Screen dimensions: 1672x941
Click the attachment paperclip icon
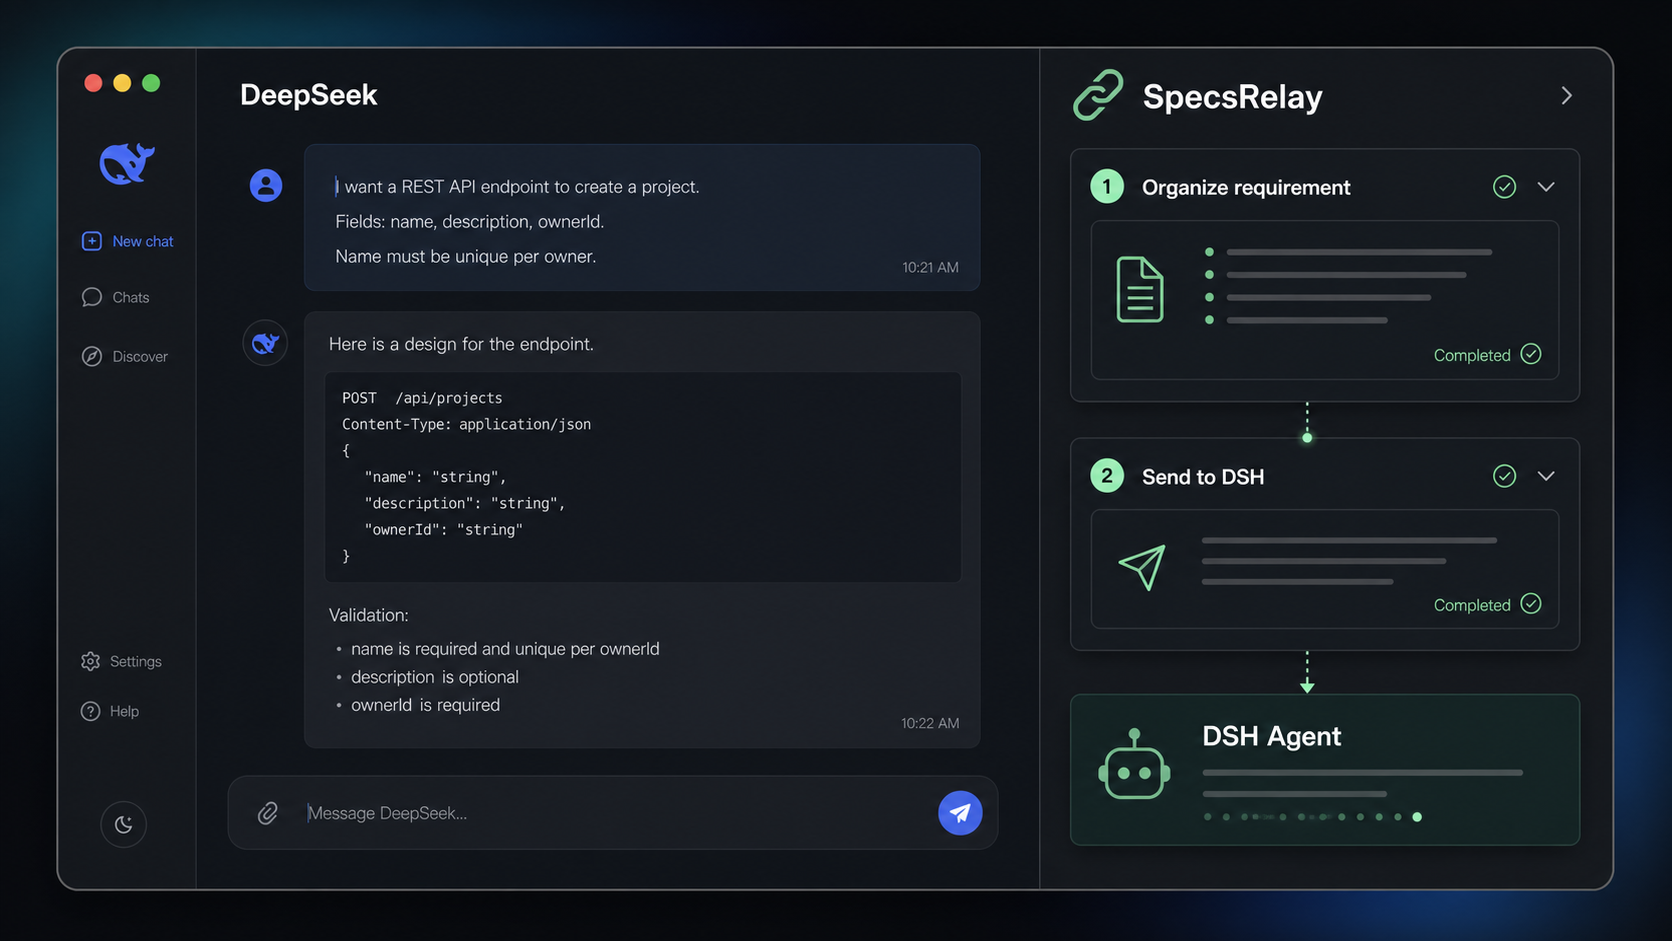tap(267, 813)
